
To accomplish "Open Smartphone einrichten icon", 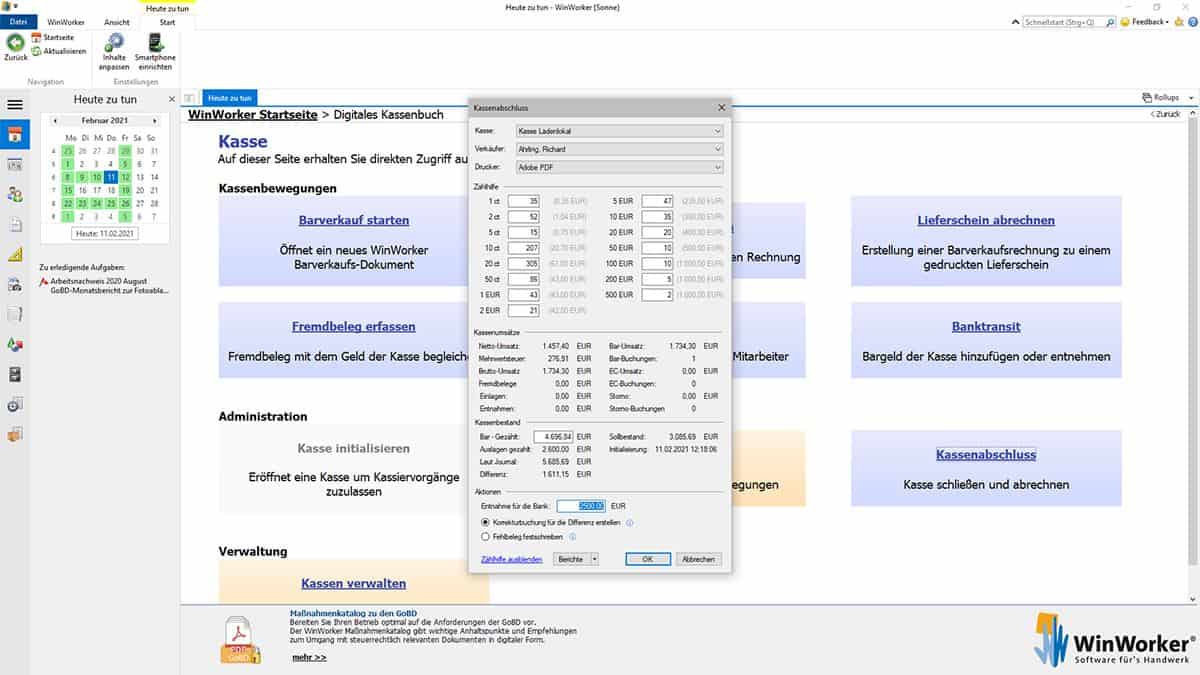I will point(155,42).
